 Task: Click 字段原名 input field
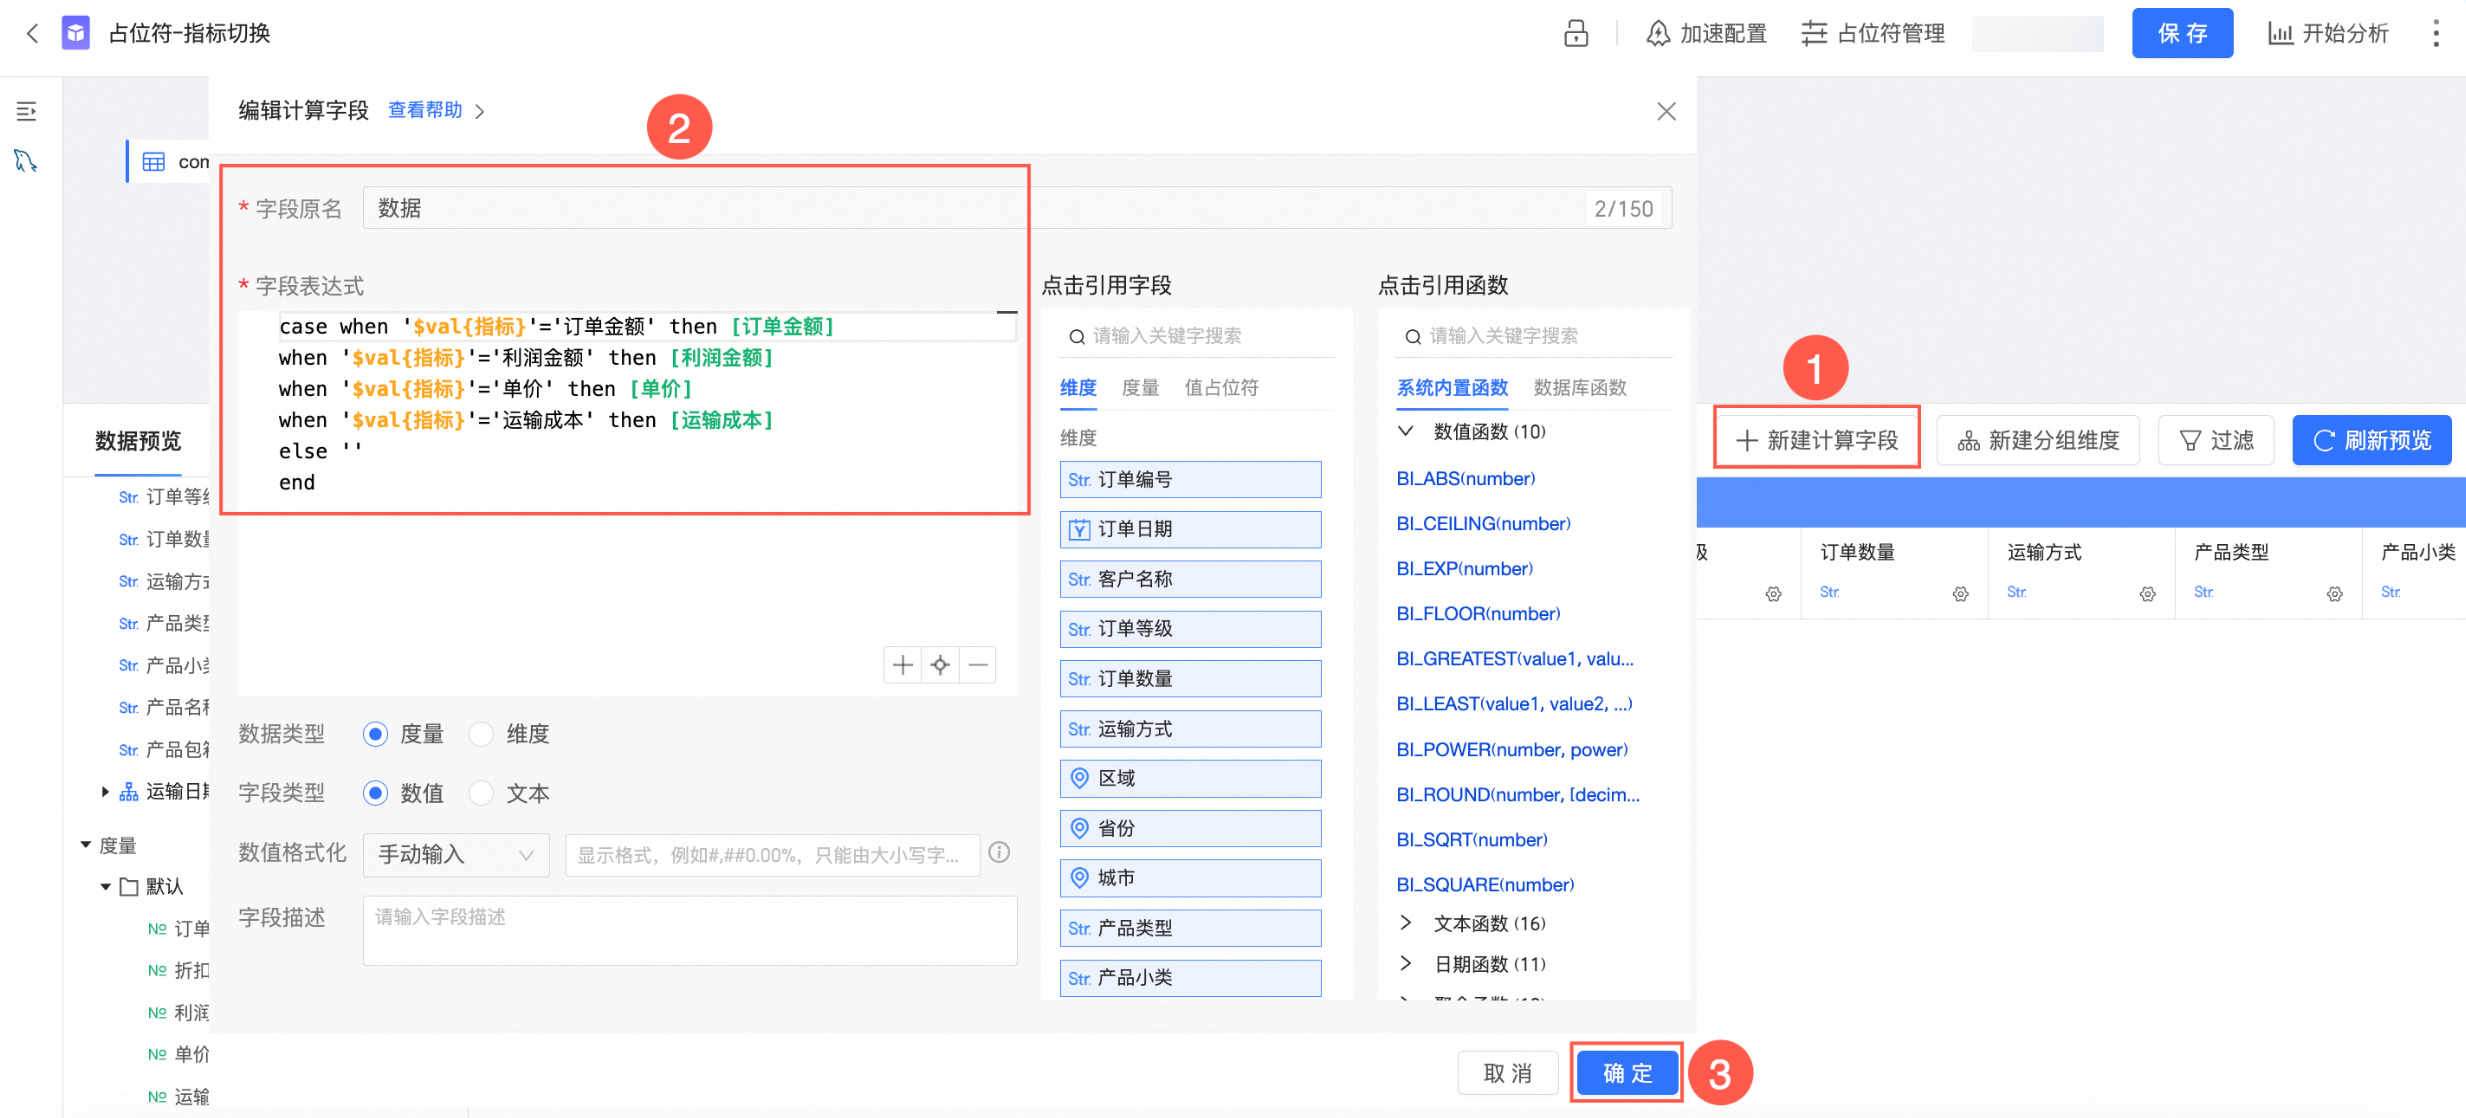[1017, 208]
